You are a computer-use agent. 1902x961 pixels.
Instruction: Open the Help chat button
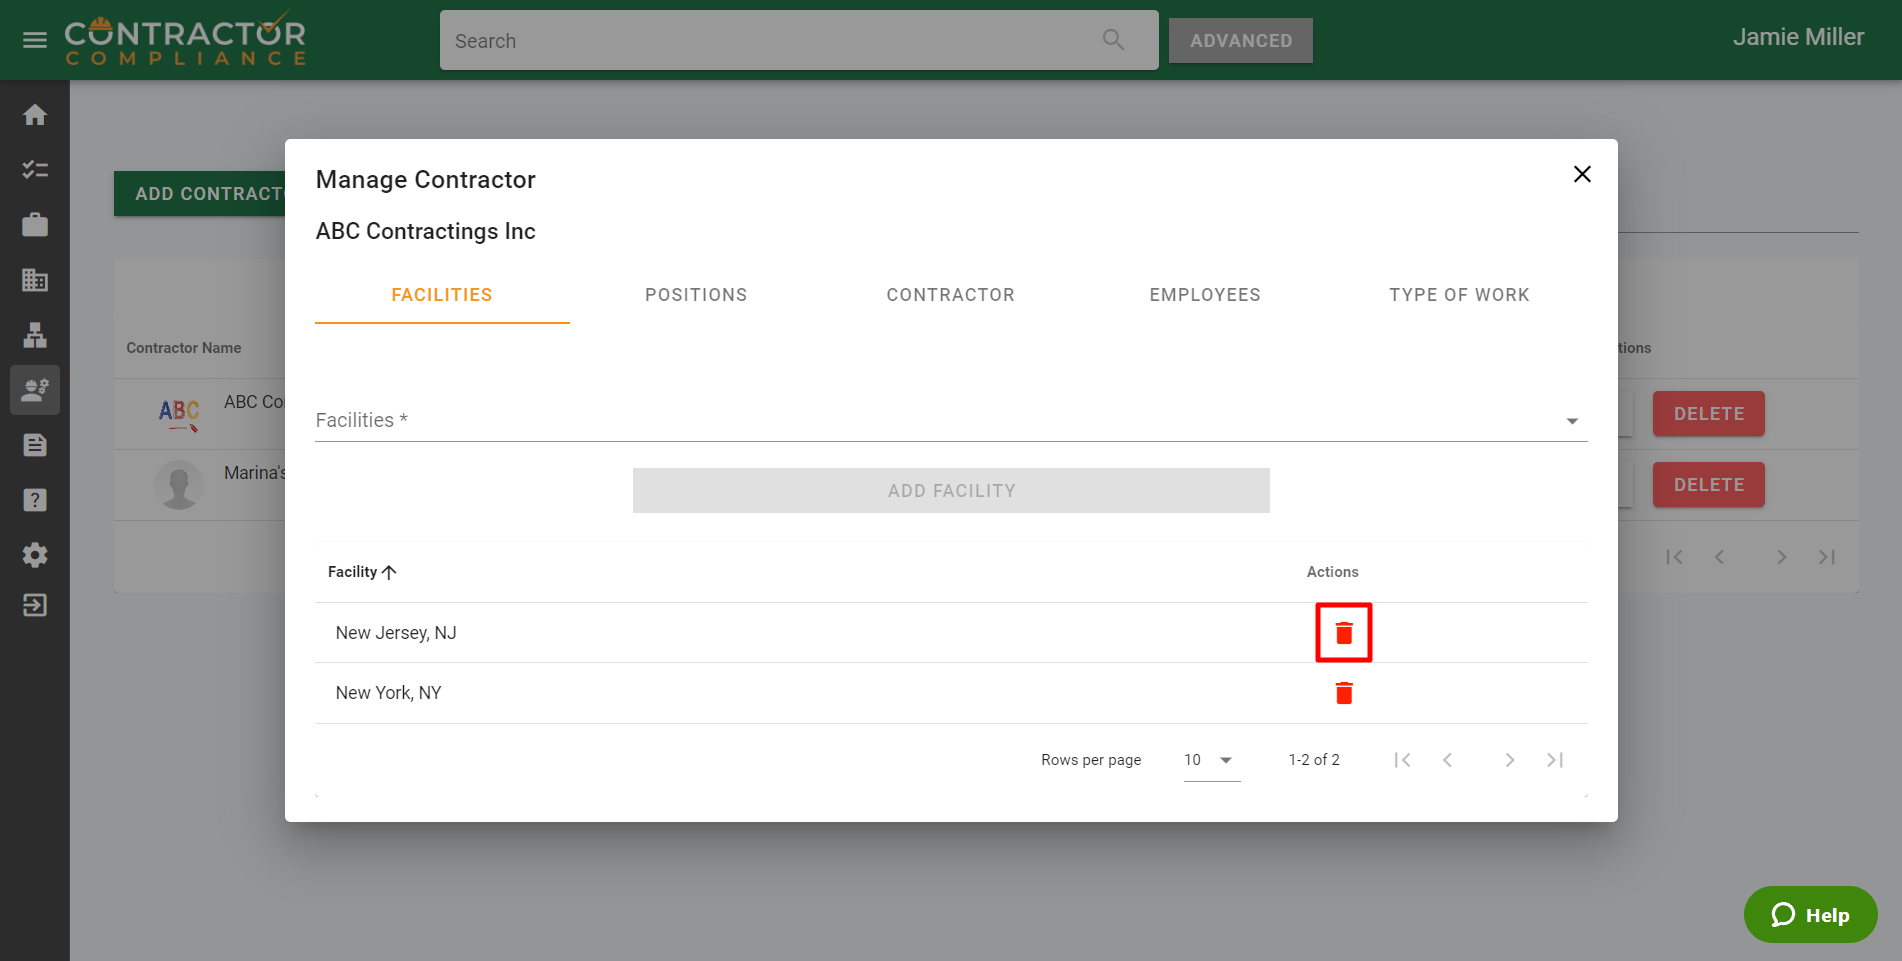[1810, 915]
